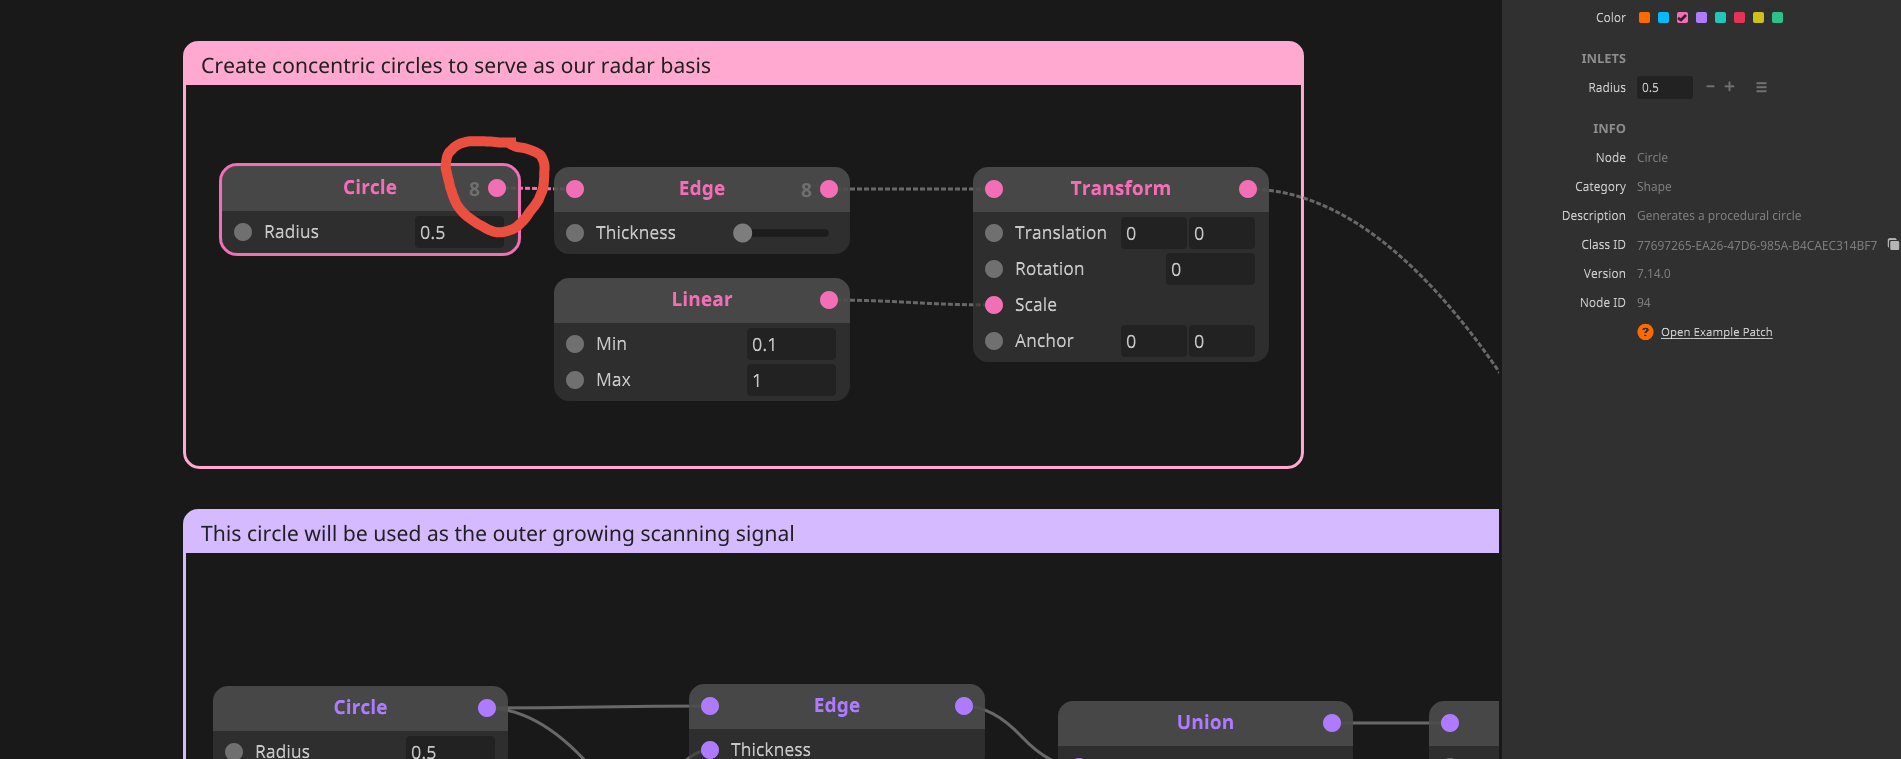Viewport: 1901px width, 759px height.
Task: Decrease Radius with the minus button
Action: point(1710,87)
